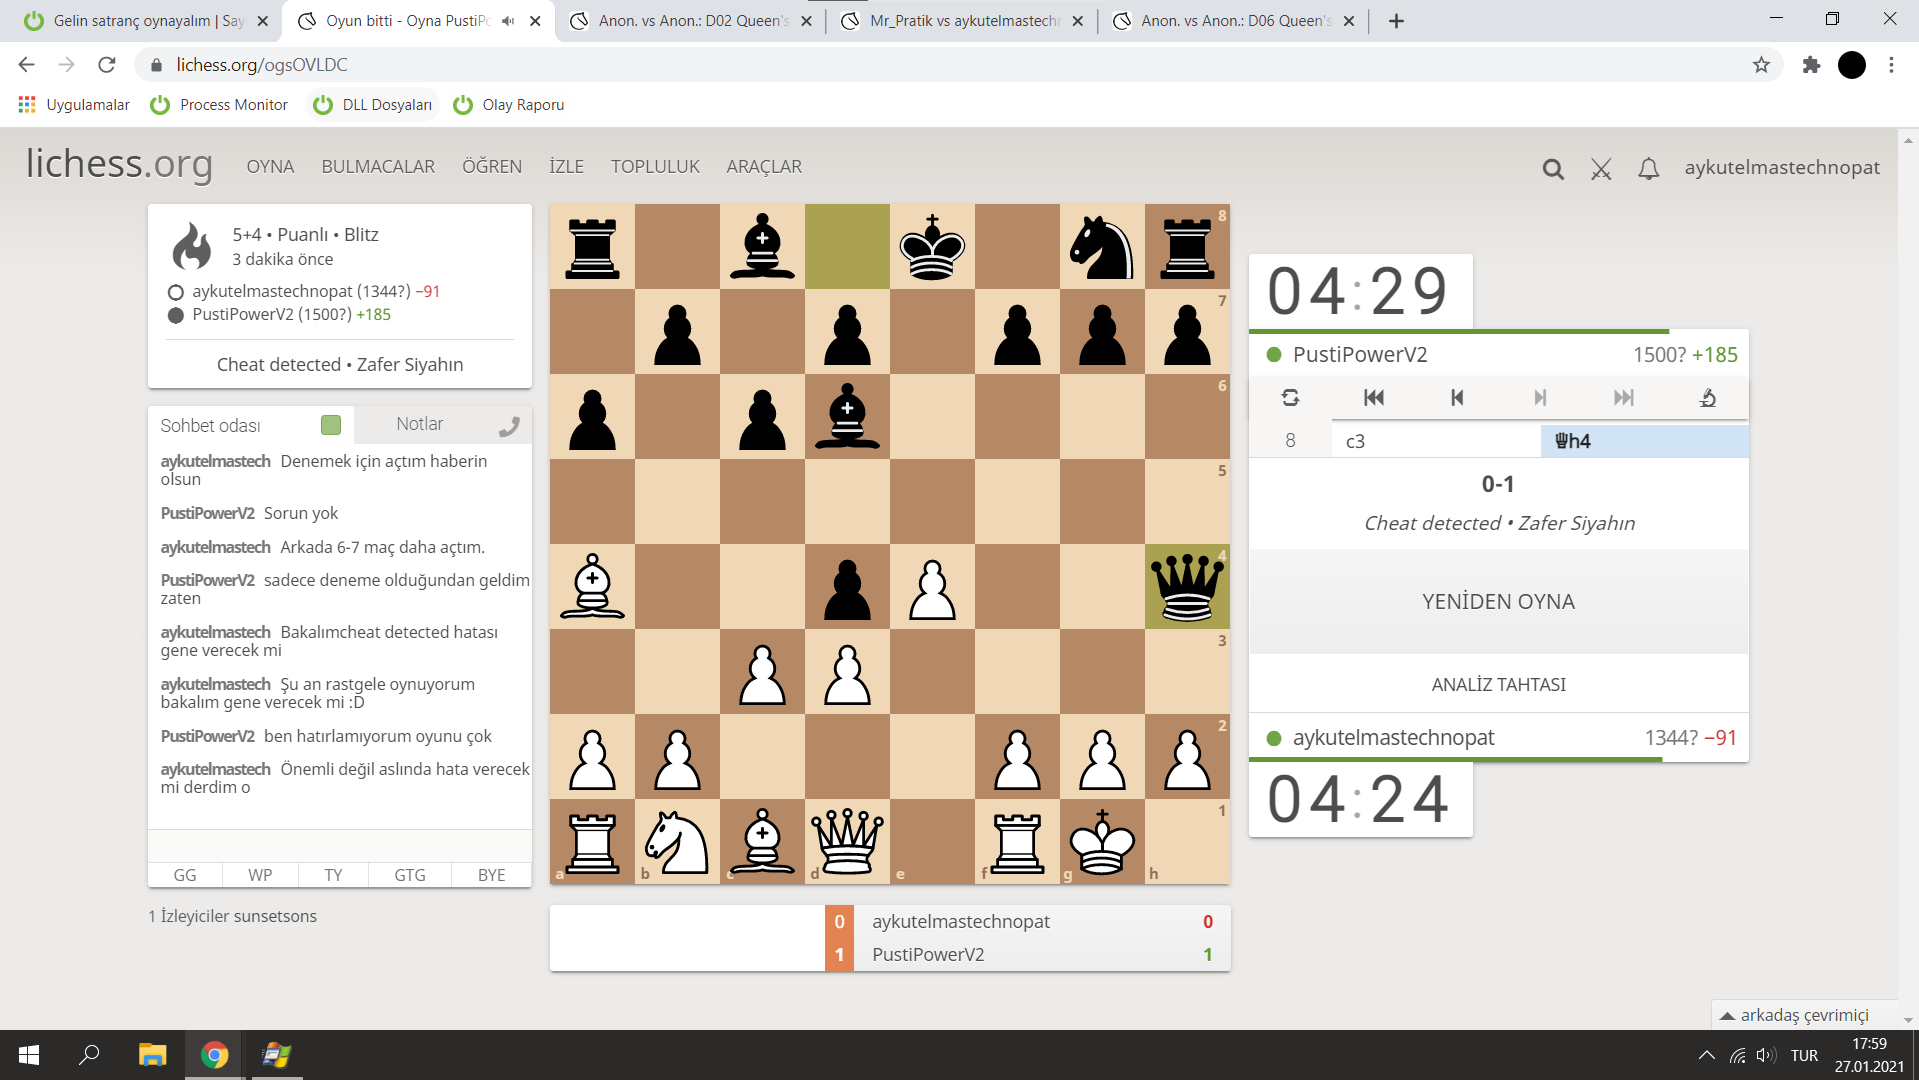
Task: Open Chrome profile avatar
Action: point(1852,65)
